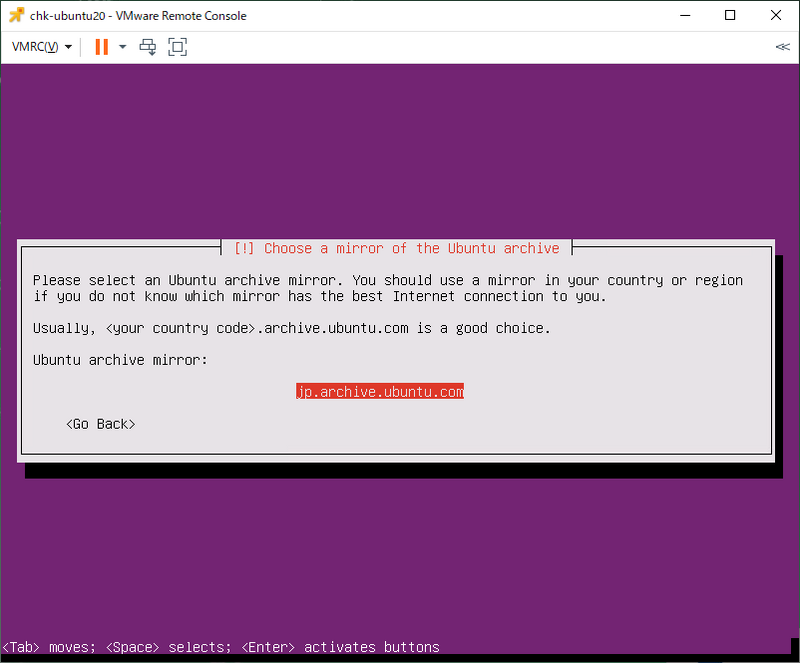The width and height of the screenshot is (800, 663).
Task: Open the VMRC(V) menu
Action: pyautogui.click(x=41, y=47)
